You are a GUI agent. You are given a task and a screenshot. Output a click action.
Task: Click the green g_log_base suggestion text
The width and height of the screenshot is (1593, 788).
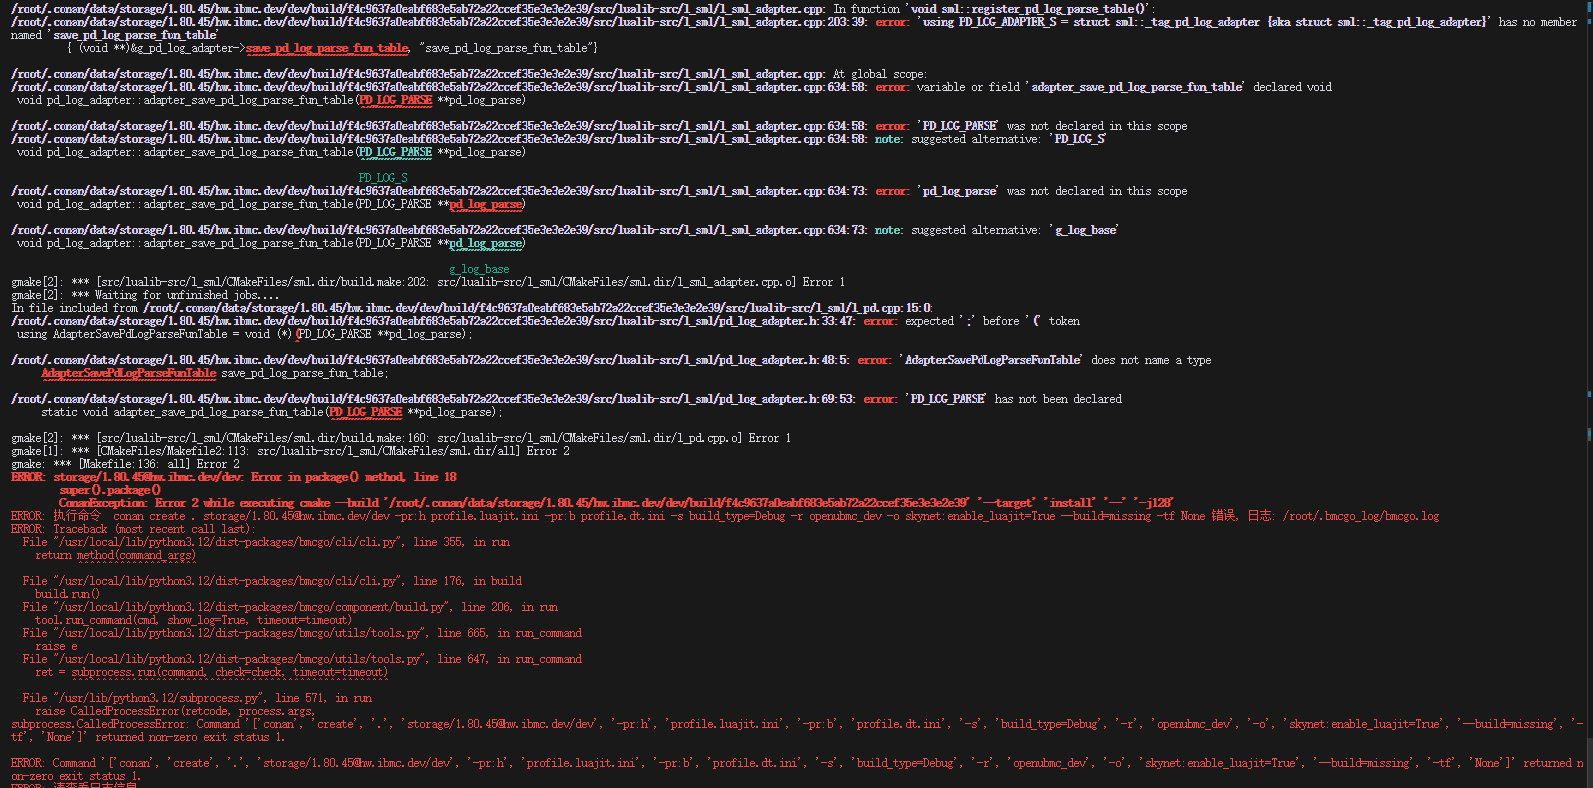coord(479,269)
